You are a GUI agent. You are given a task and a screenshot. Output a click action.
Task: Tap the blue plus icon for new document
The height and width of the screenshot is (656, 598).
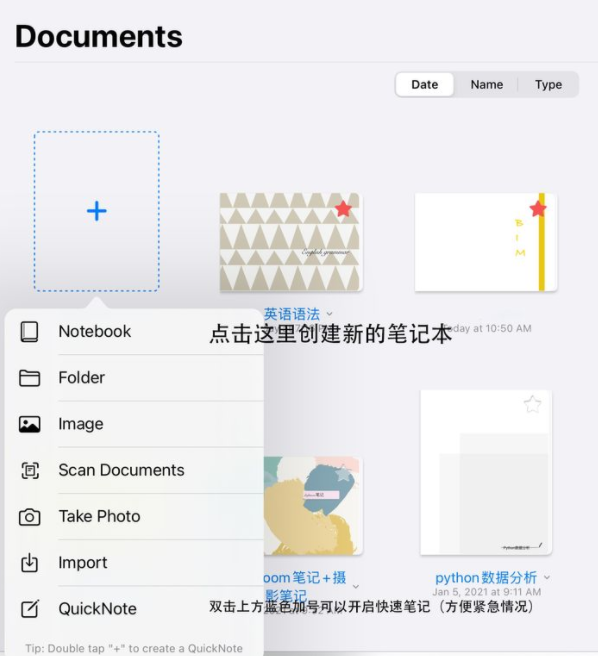(x=97, y=211)
